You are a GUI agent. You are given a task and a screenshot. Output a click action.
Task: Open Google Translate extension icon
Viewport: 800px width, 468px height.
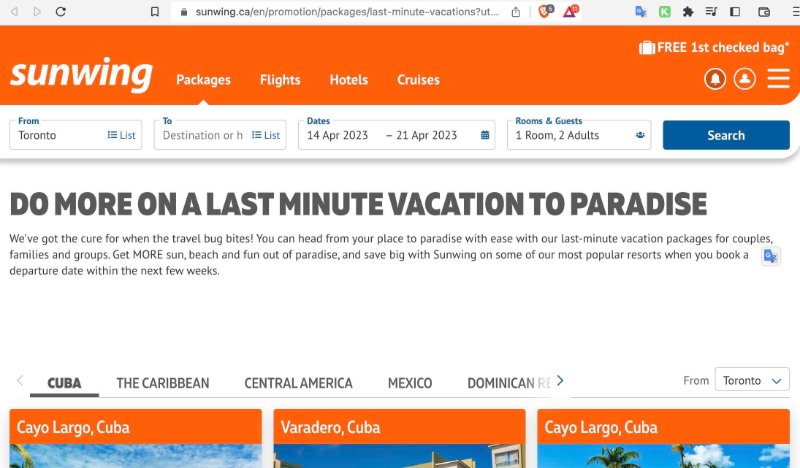point(641,11)
